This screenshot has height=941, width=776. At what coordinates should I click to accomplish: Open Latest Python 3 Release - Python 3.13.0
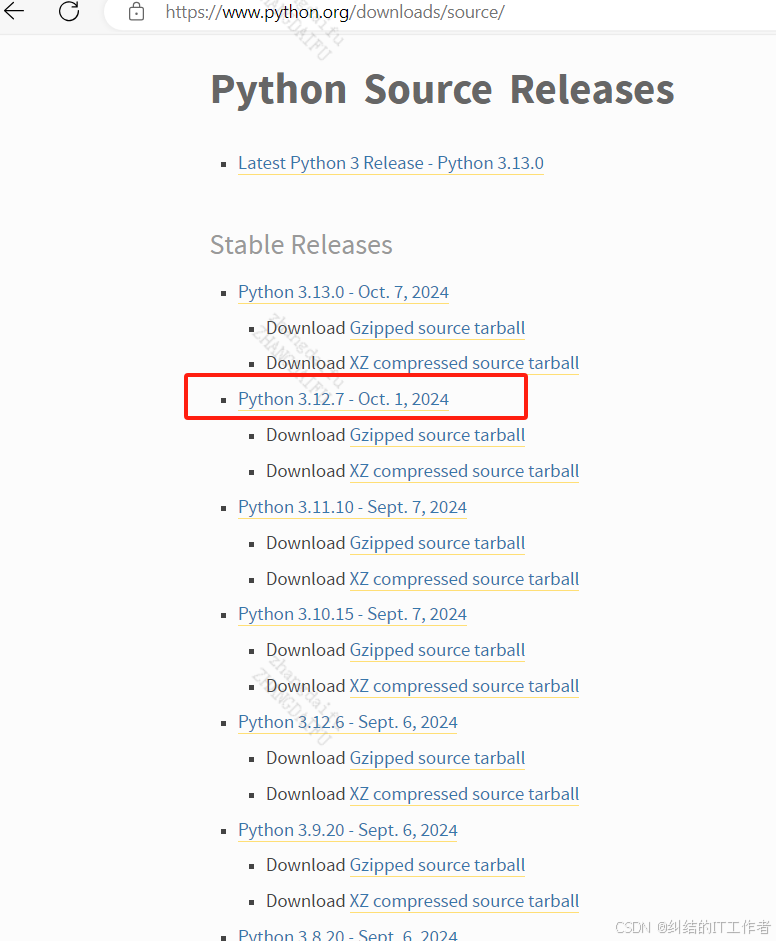click(x=390, y=163)
